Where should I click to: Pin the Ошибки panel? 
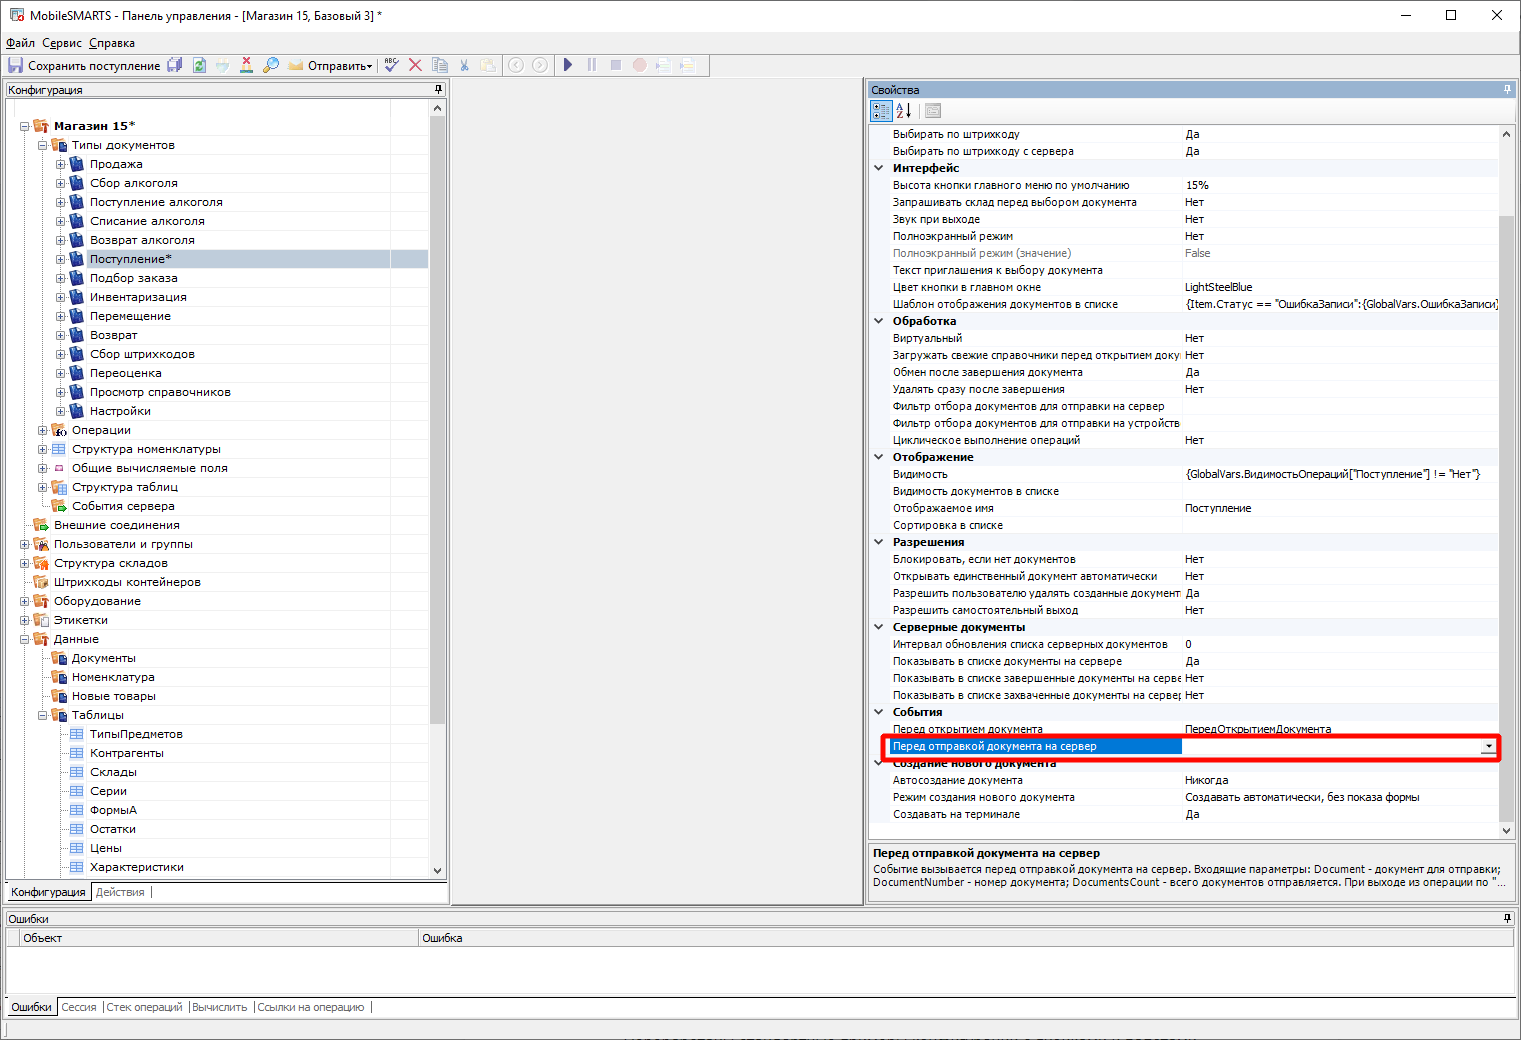click(x=1507, y=918)
